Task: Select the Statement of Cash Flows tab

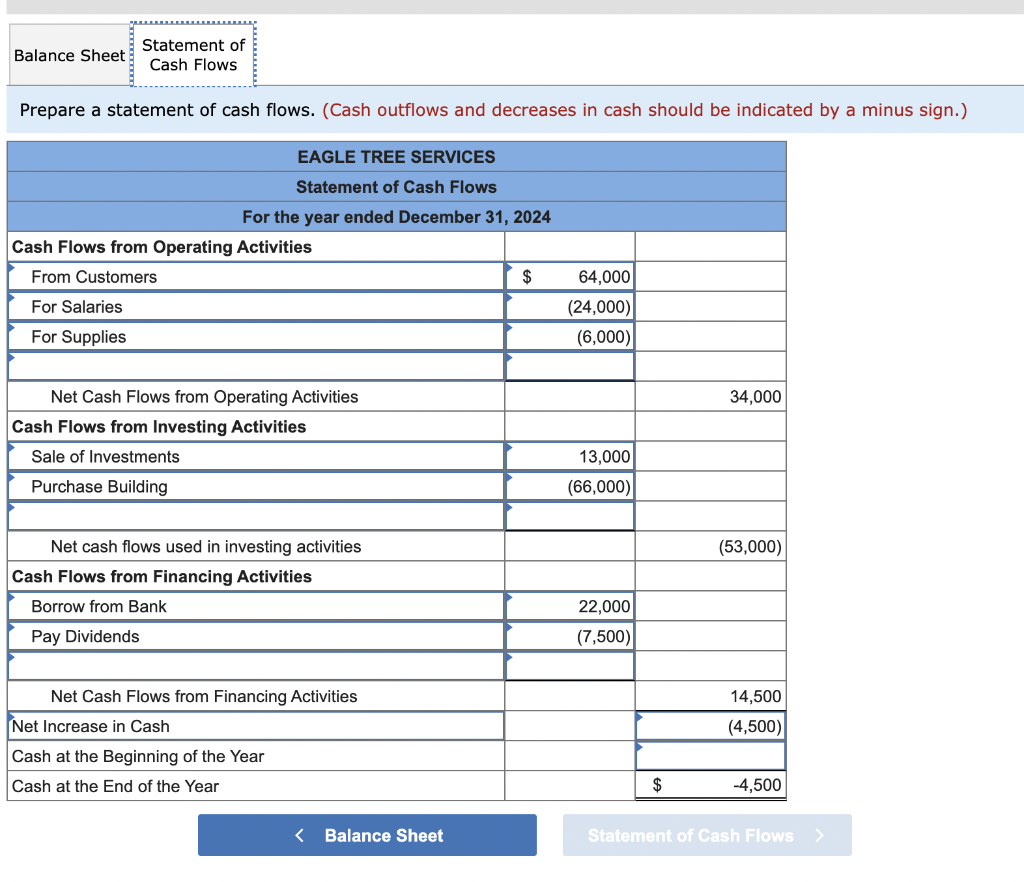Action: [193, 54]
